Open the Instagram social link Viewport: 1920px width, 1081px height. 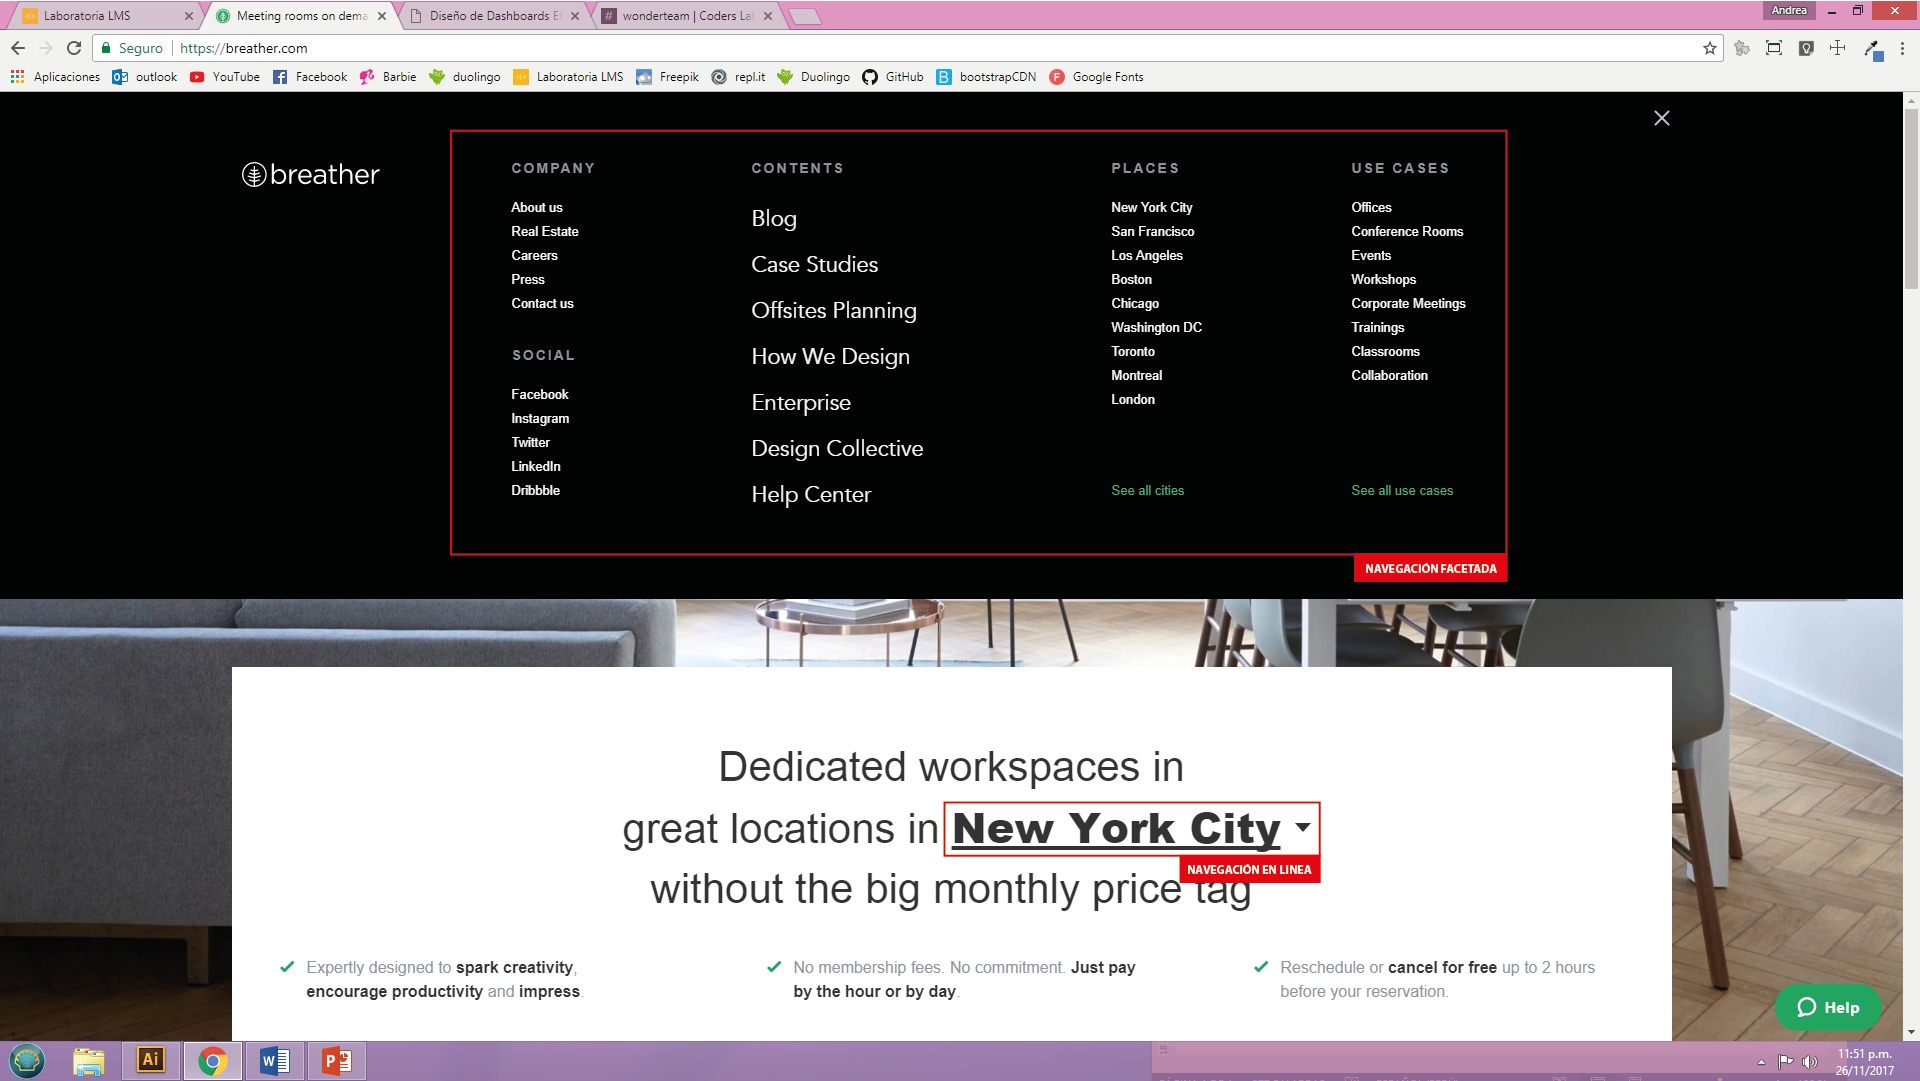[540, 418]
